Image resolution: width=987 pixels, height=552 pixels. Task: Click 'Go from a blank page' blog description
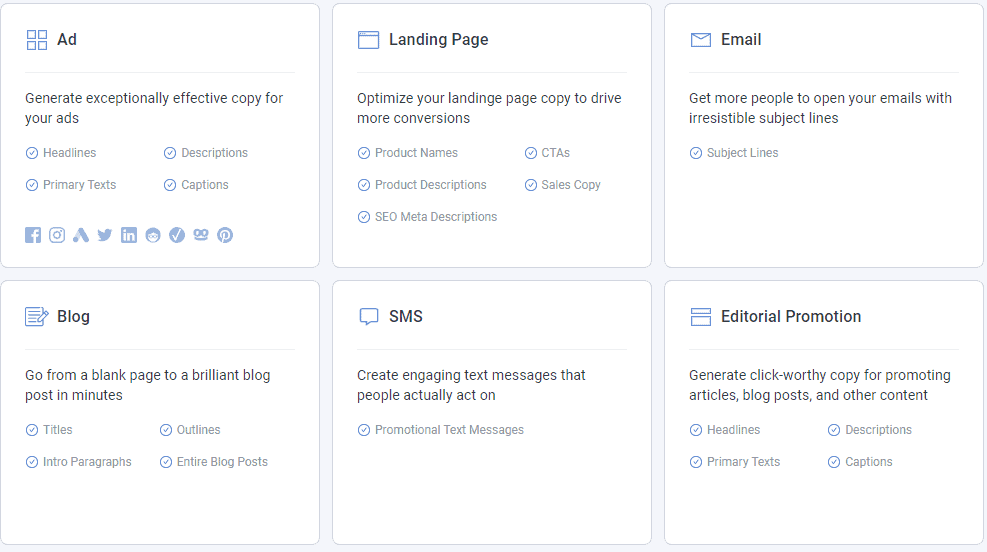click(148, 385)
